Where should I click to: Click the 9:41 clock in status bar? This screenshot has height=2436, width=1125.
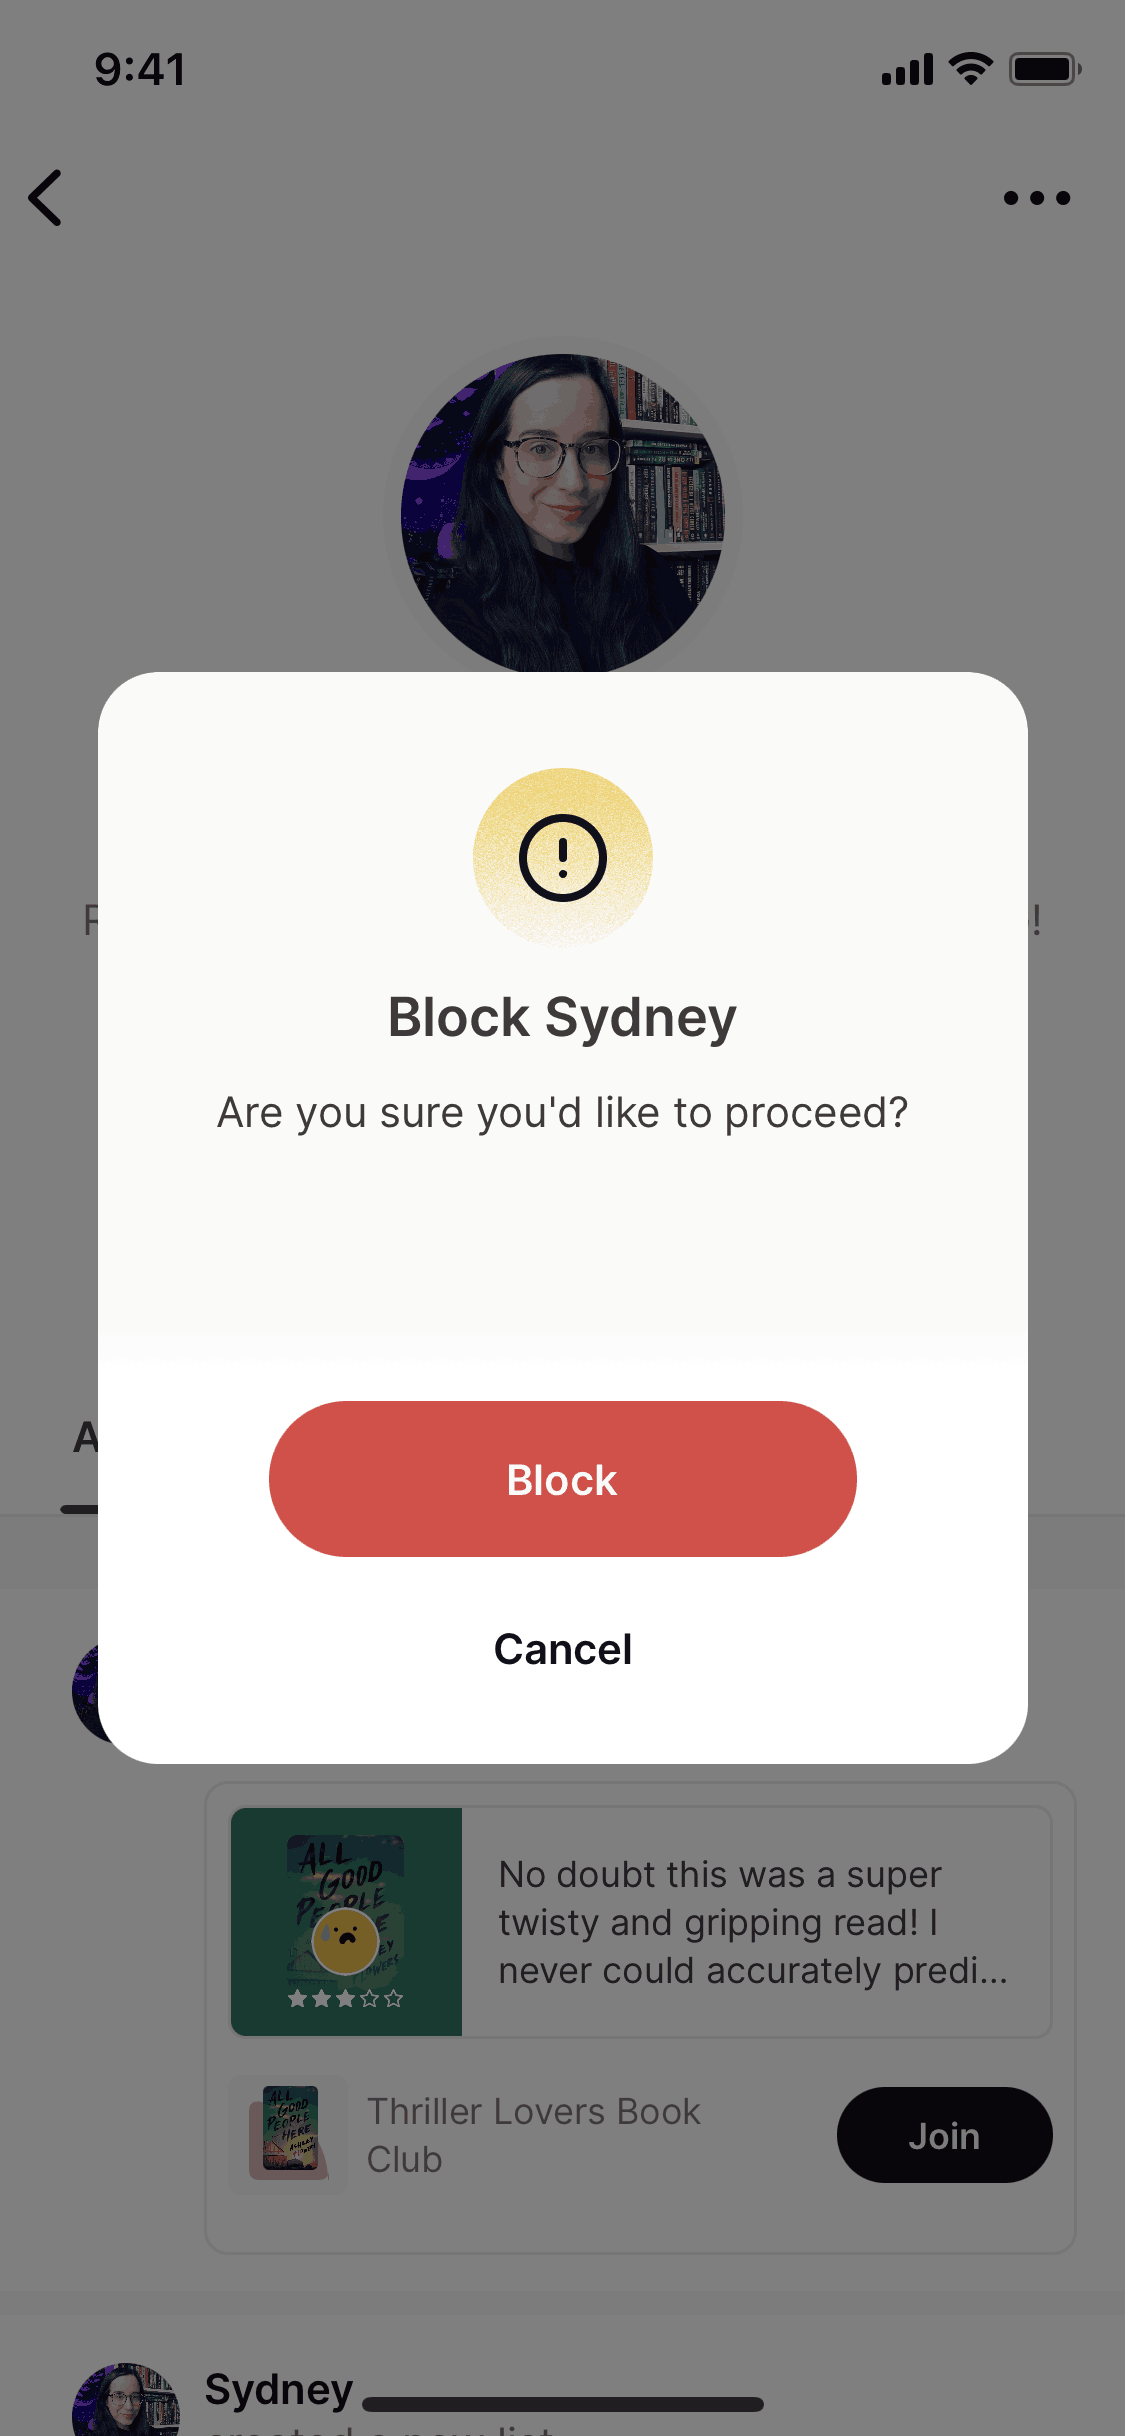pos(140,70)
